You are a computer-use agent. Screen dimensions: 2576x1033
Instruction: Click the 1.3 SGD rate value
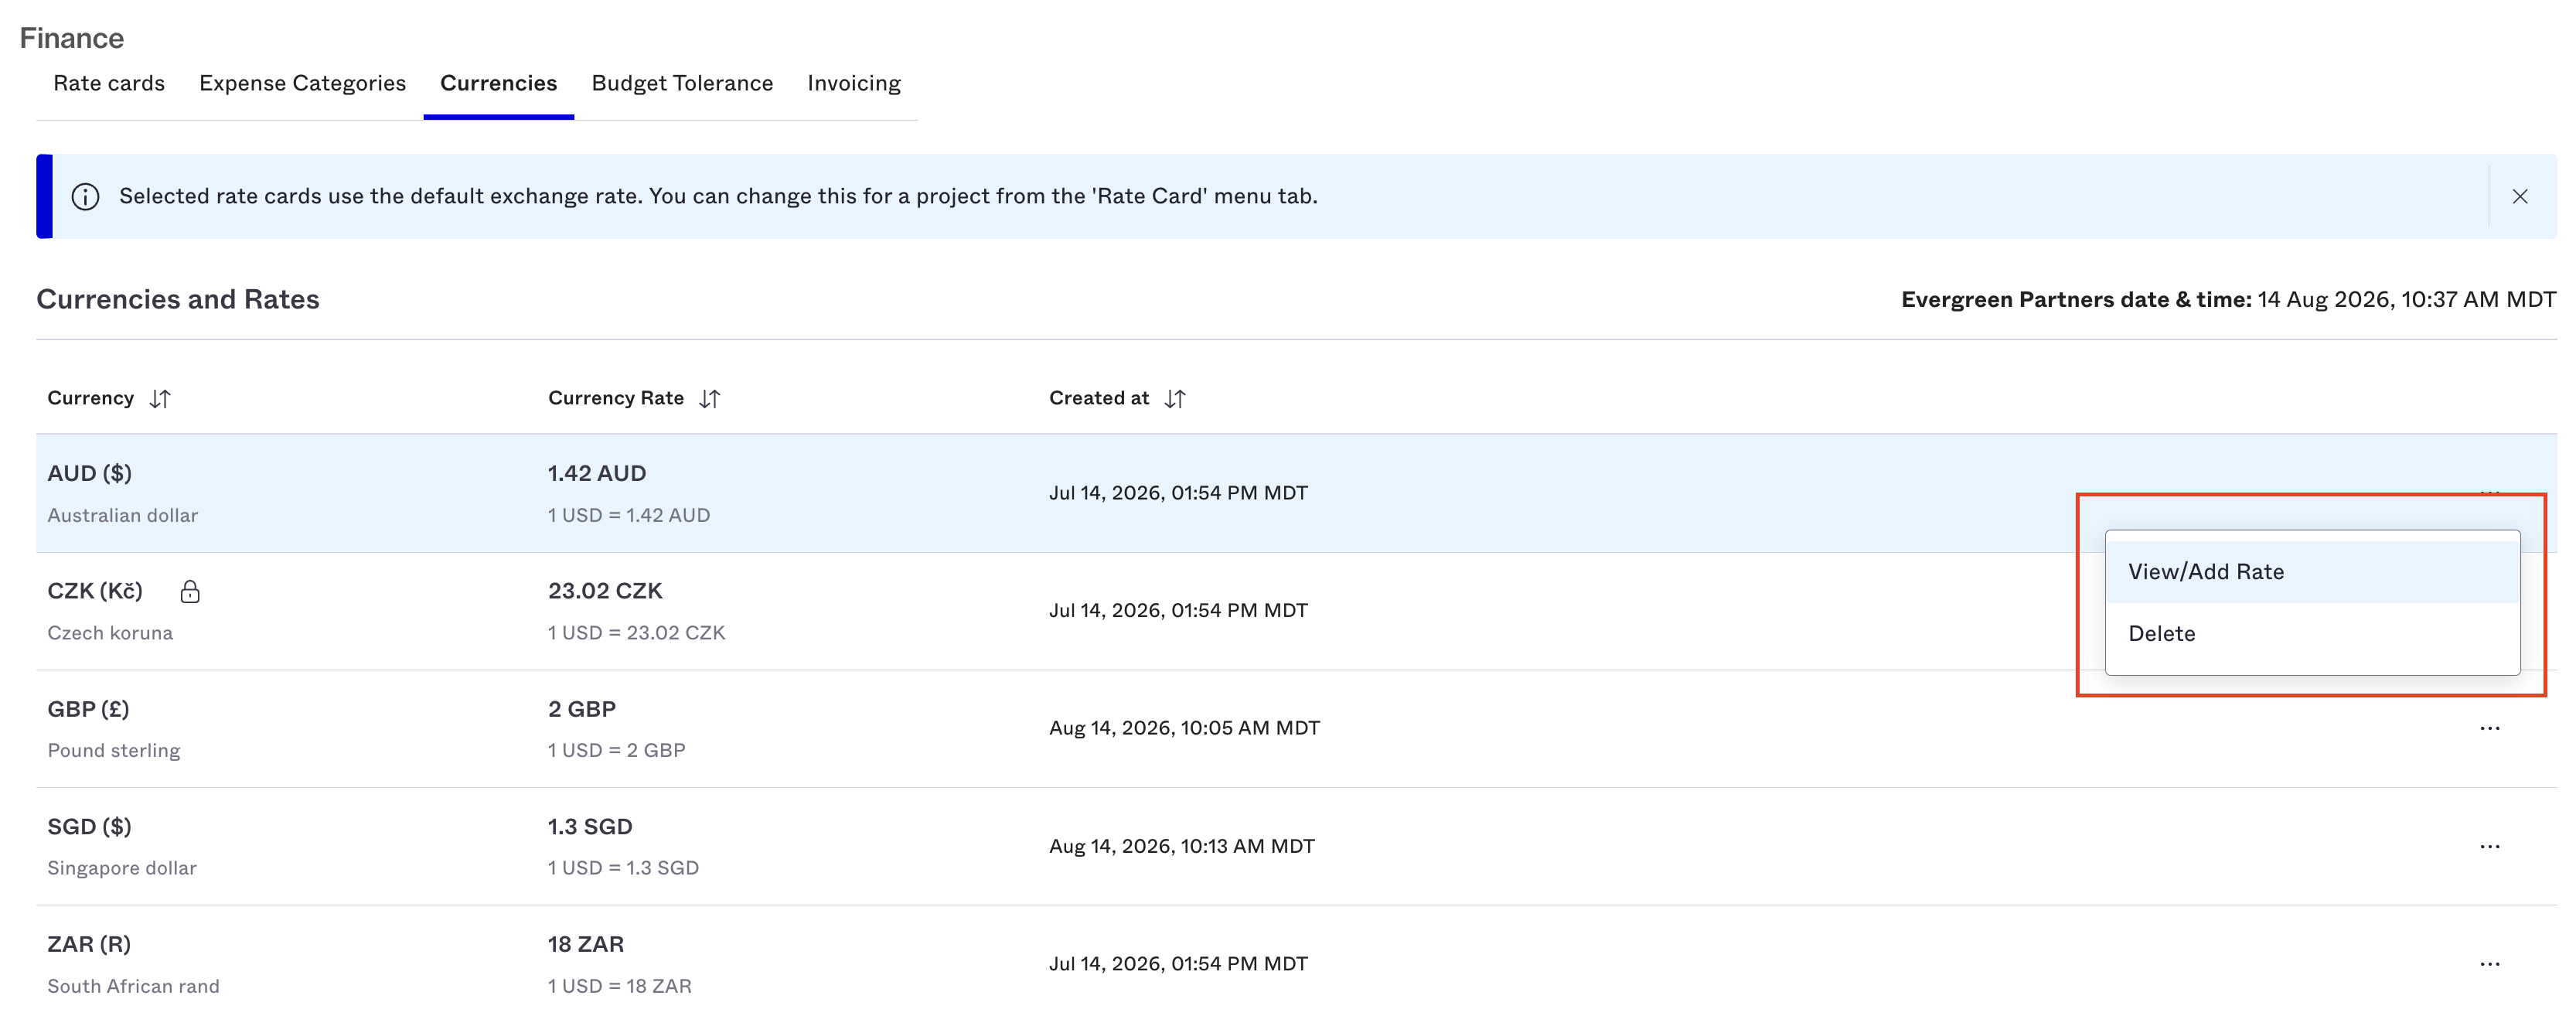point(590,827)
